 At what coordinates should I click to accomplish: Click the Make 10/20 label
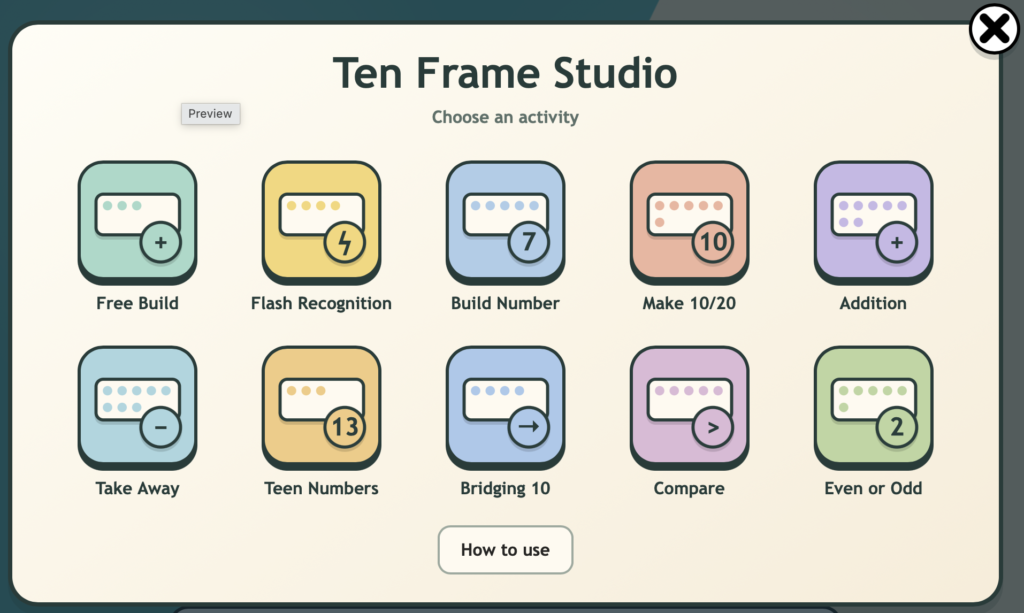tap(689, 303)
